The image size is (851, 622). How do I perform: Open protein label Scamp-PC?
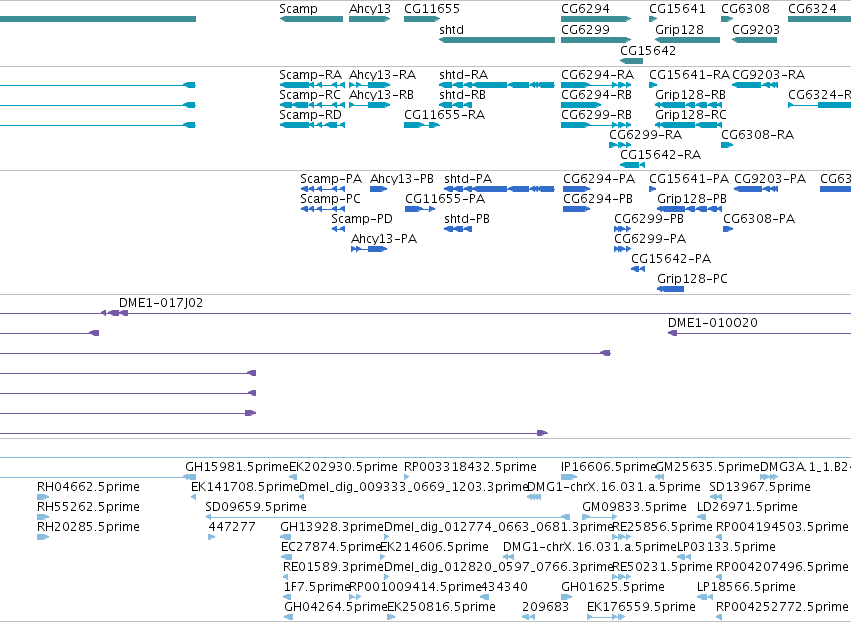click(330, 199)
